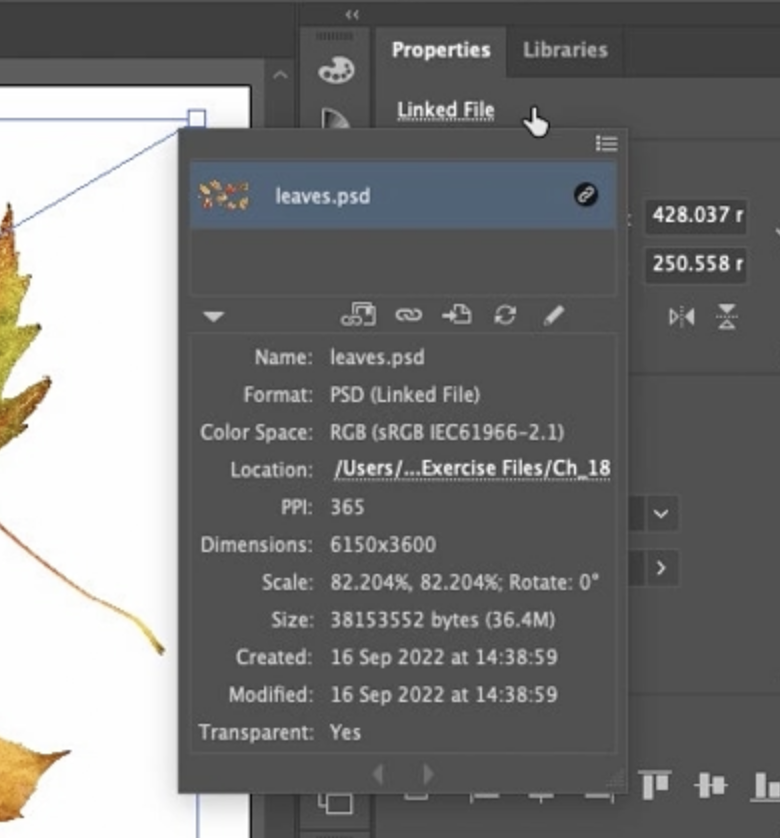Flip vertically using the flip icon
780x838 pixels.
727,317
